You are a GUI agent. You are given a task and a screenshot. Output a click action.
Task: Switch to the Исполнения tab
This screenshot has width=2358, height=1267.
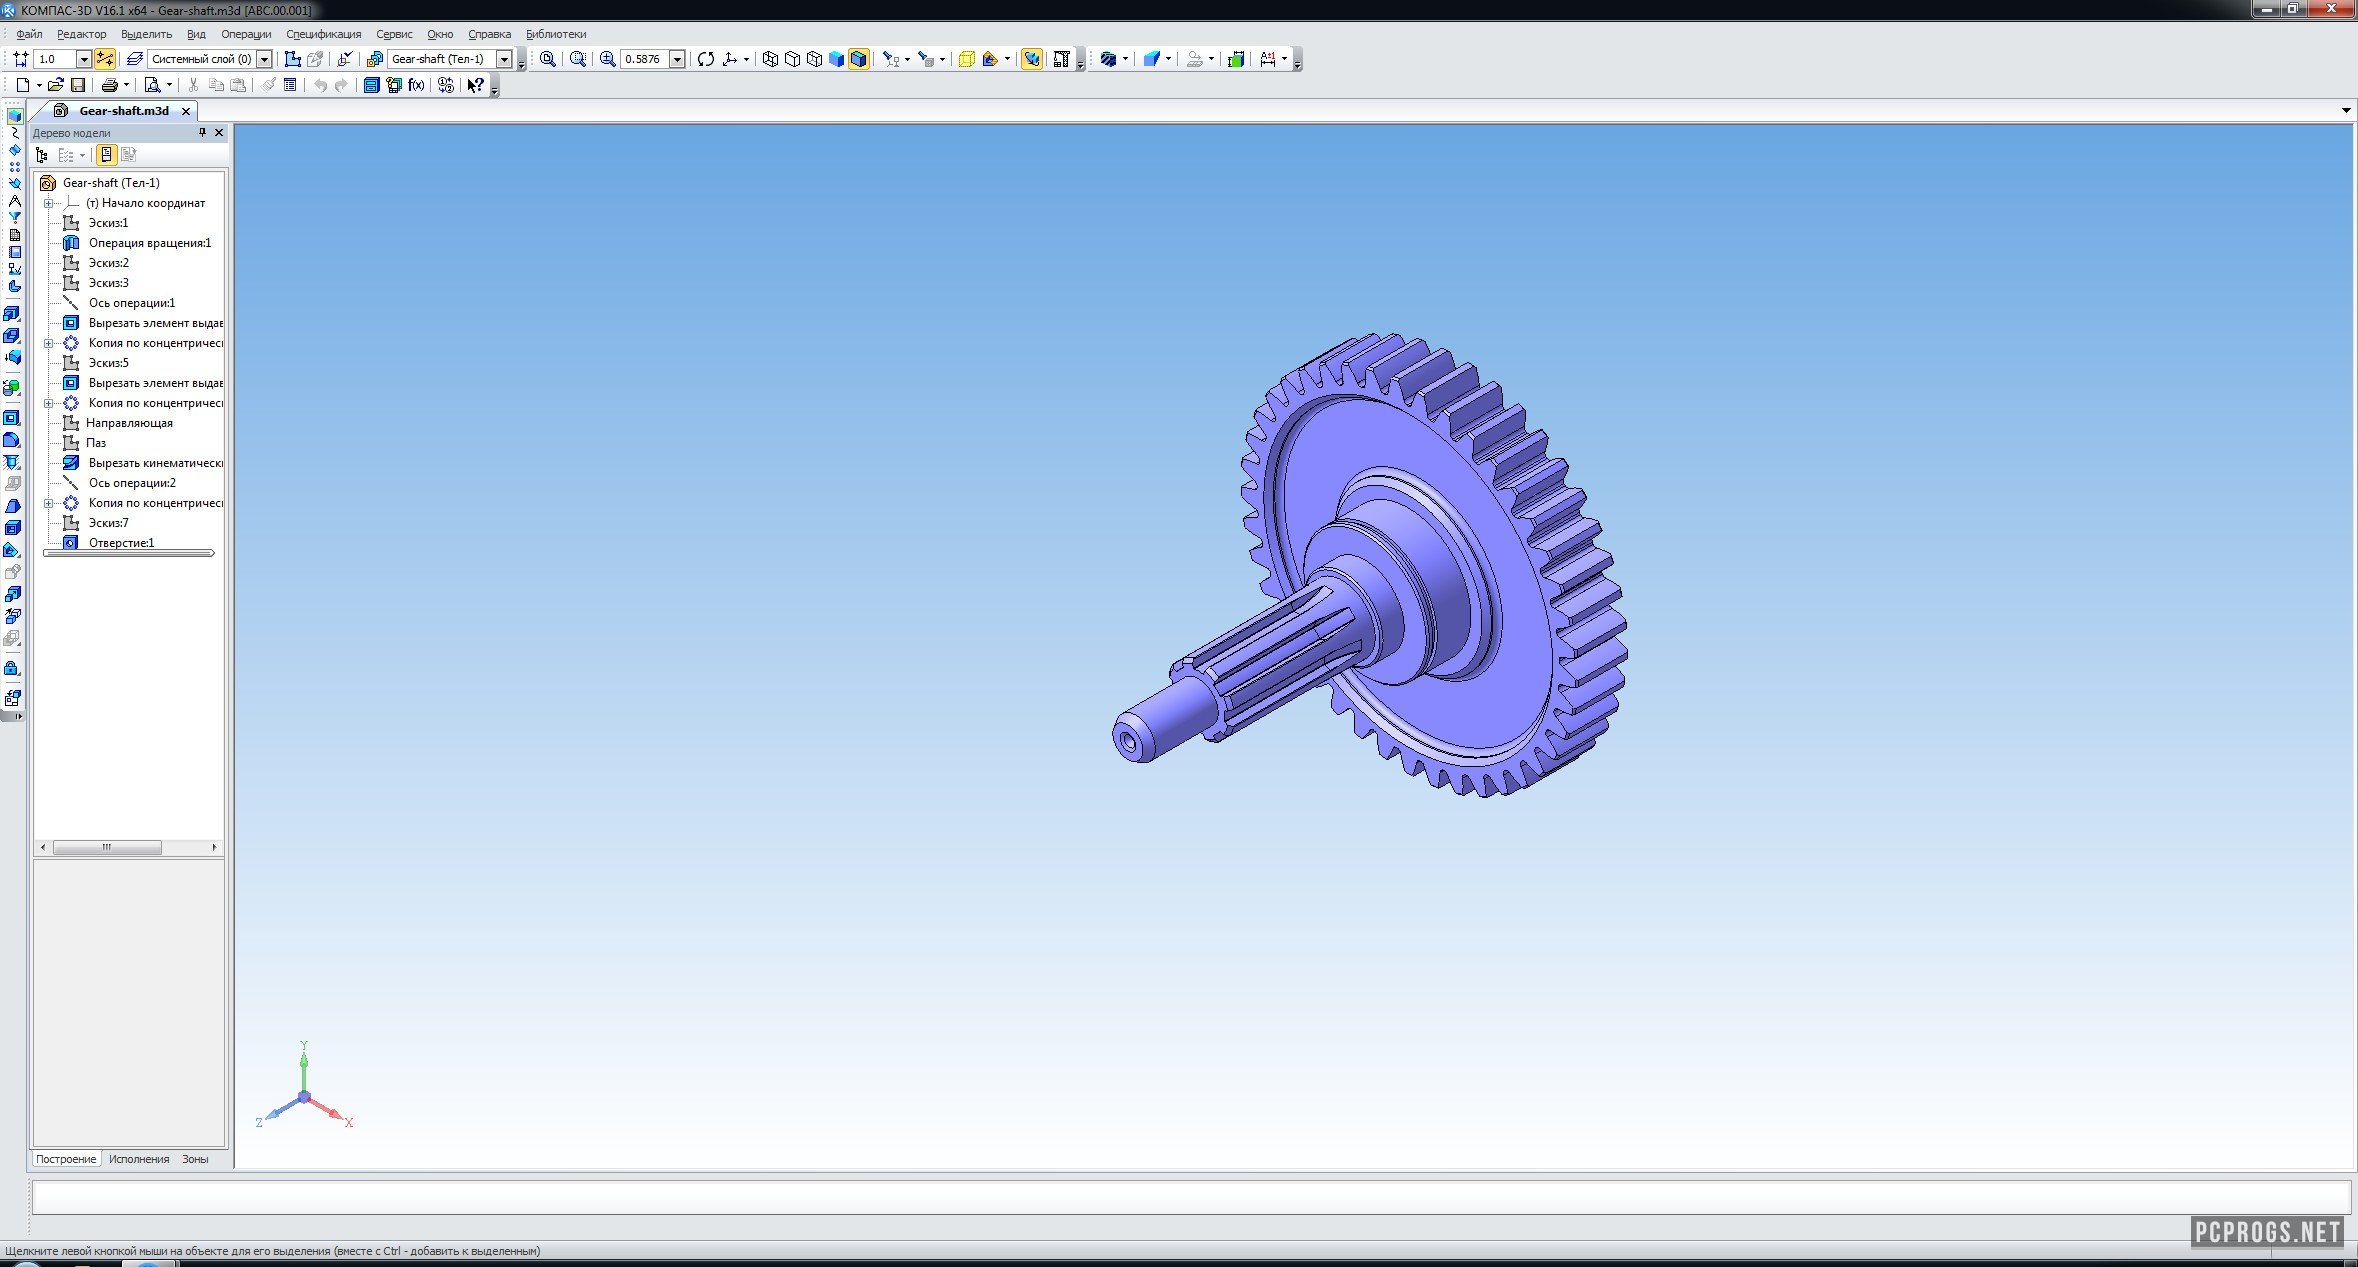(x=138, y=1159)
